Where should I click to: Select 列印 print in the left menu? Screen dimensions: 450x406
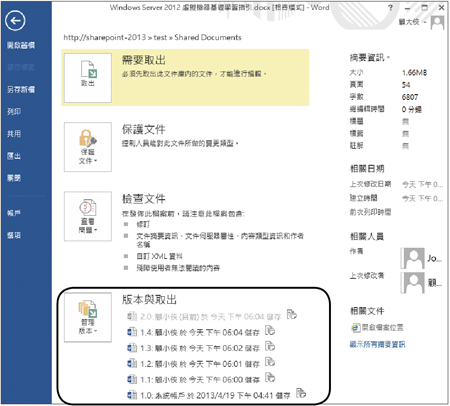coord(14,112)
